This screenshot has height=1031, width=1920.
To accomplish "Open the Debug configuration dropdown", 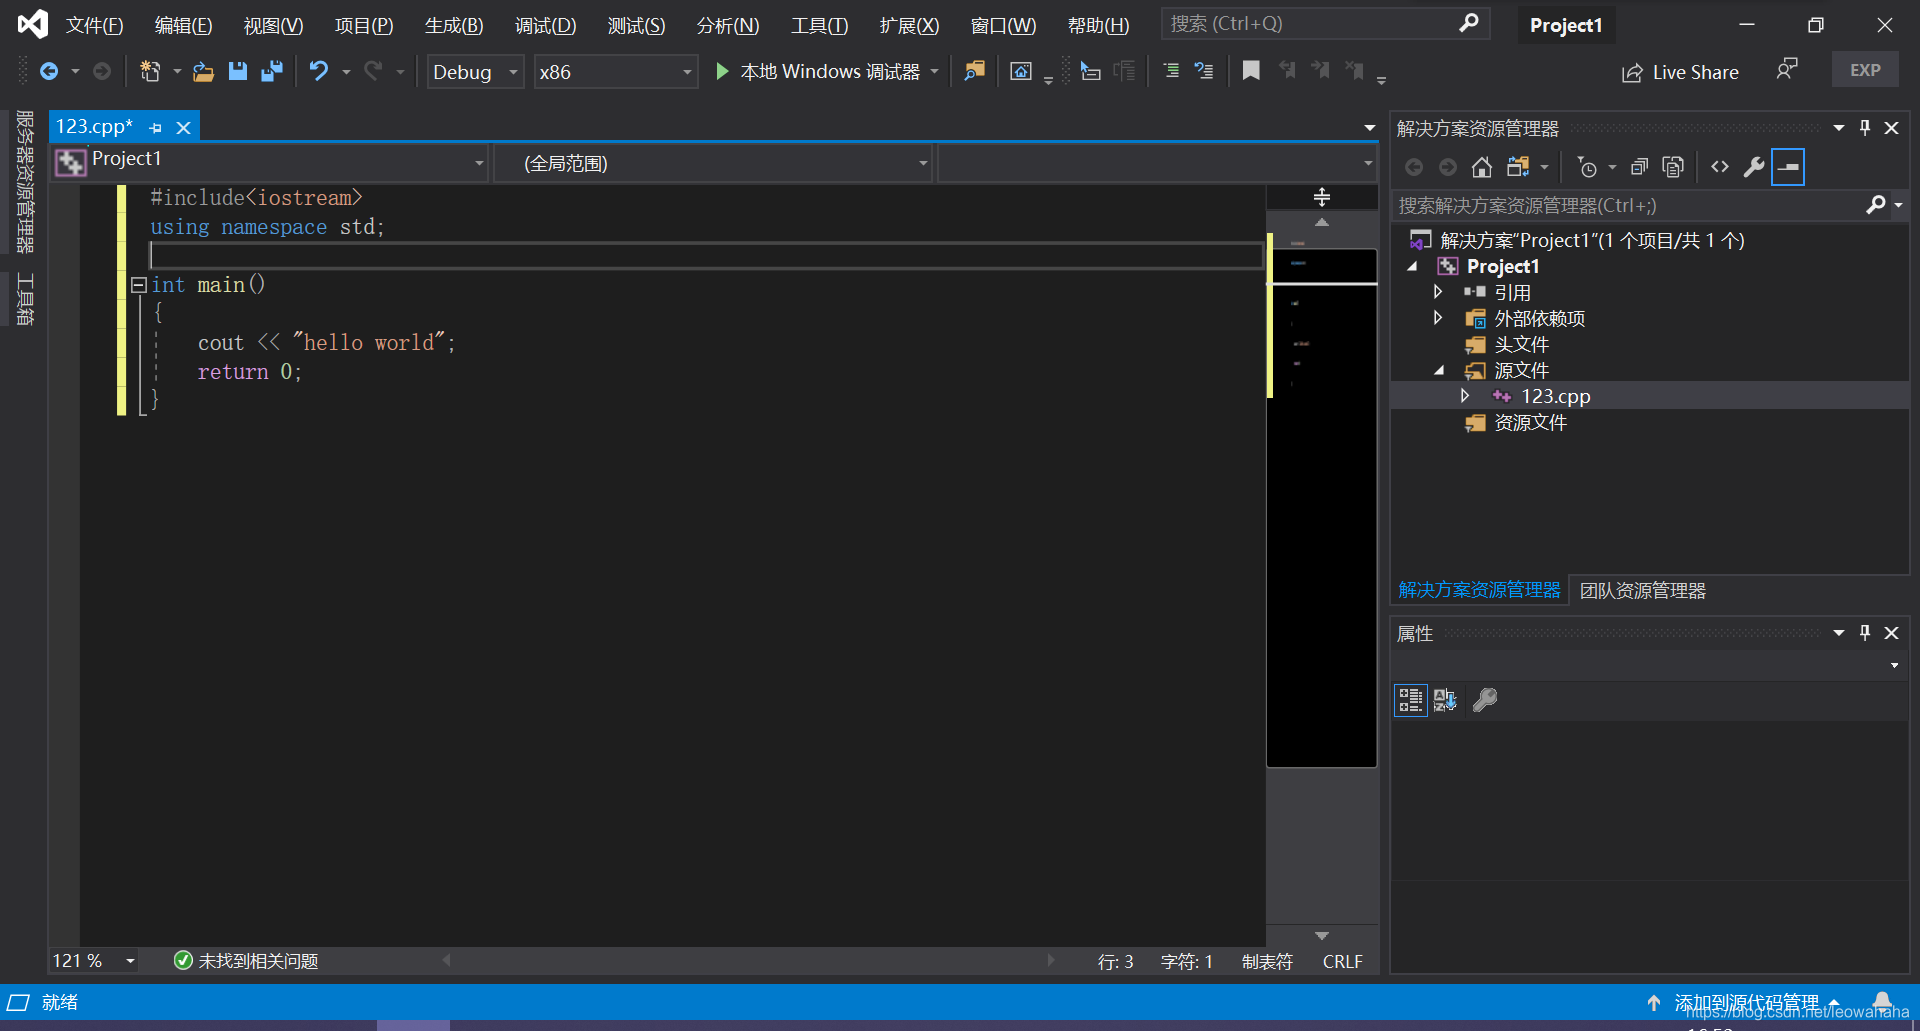I will [x=475, y=72].
